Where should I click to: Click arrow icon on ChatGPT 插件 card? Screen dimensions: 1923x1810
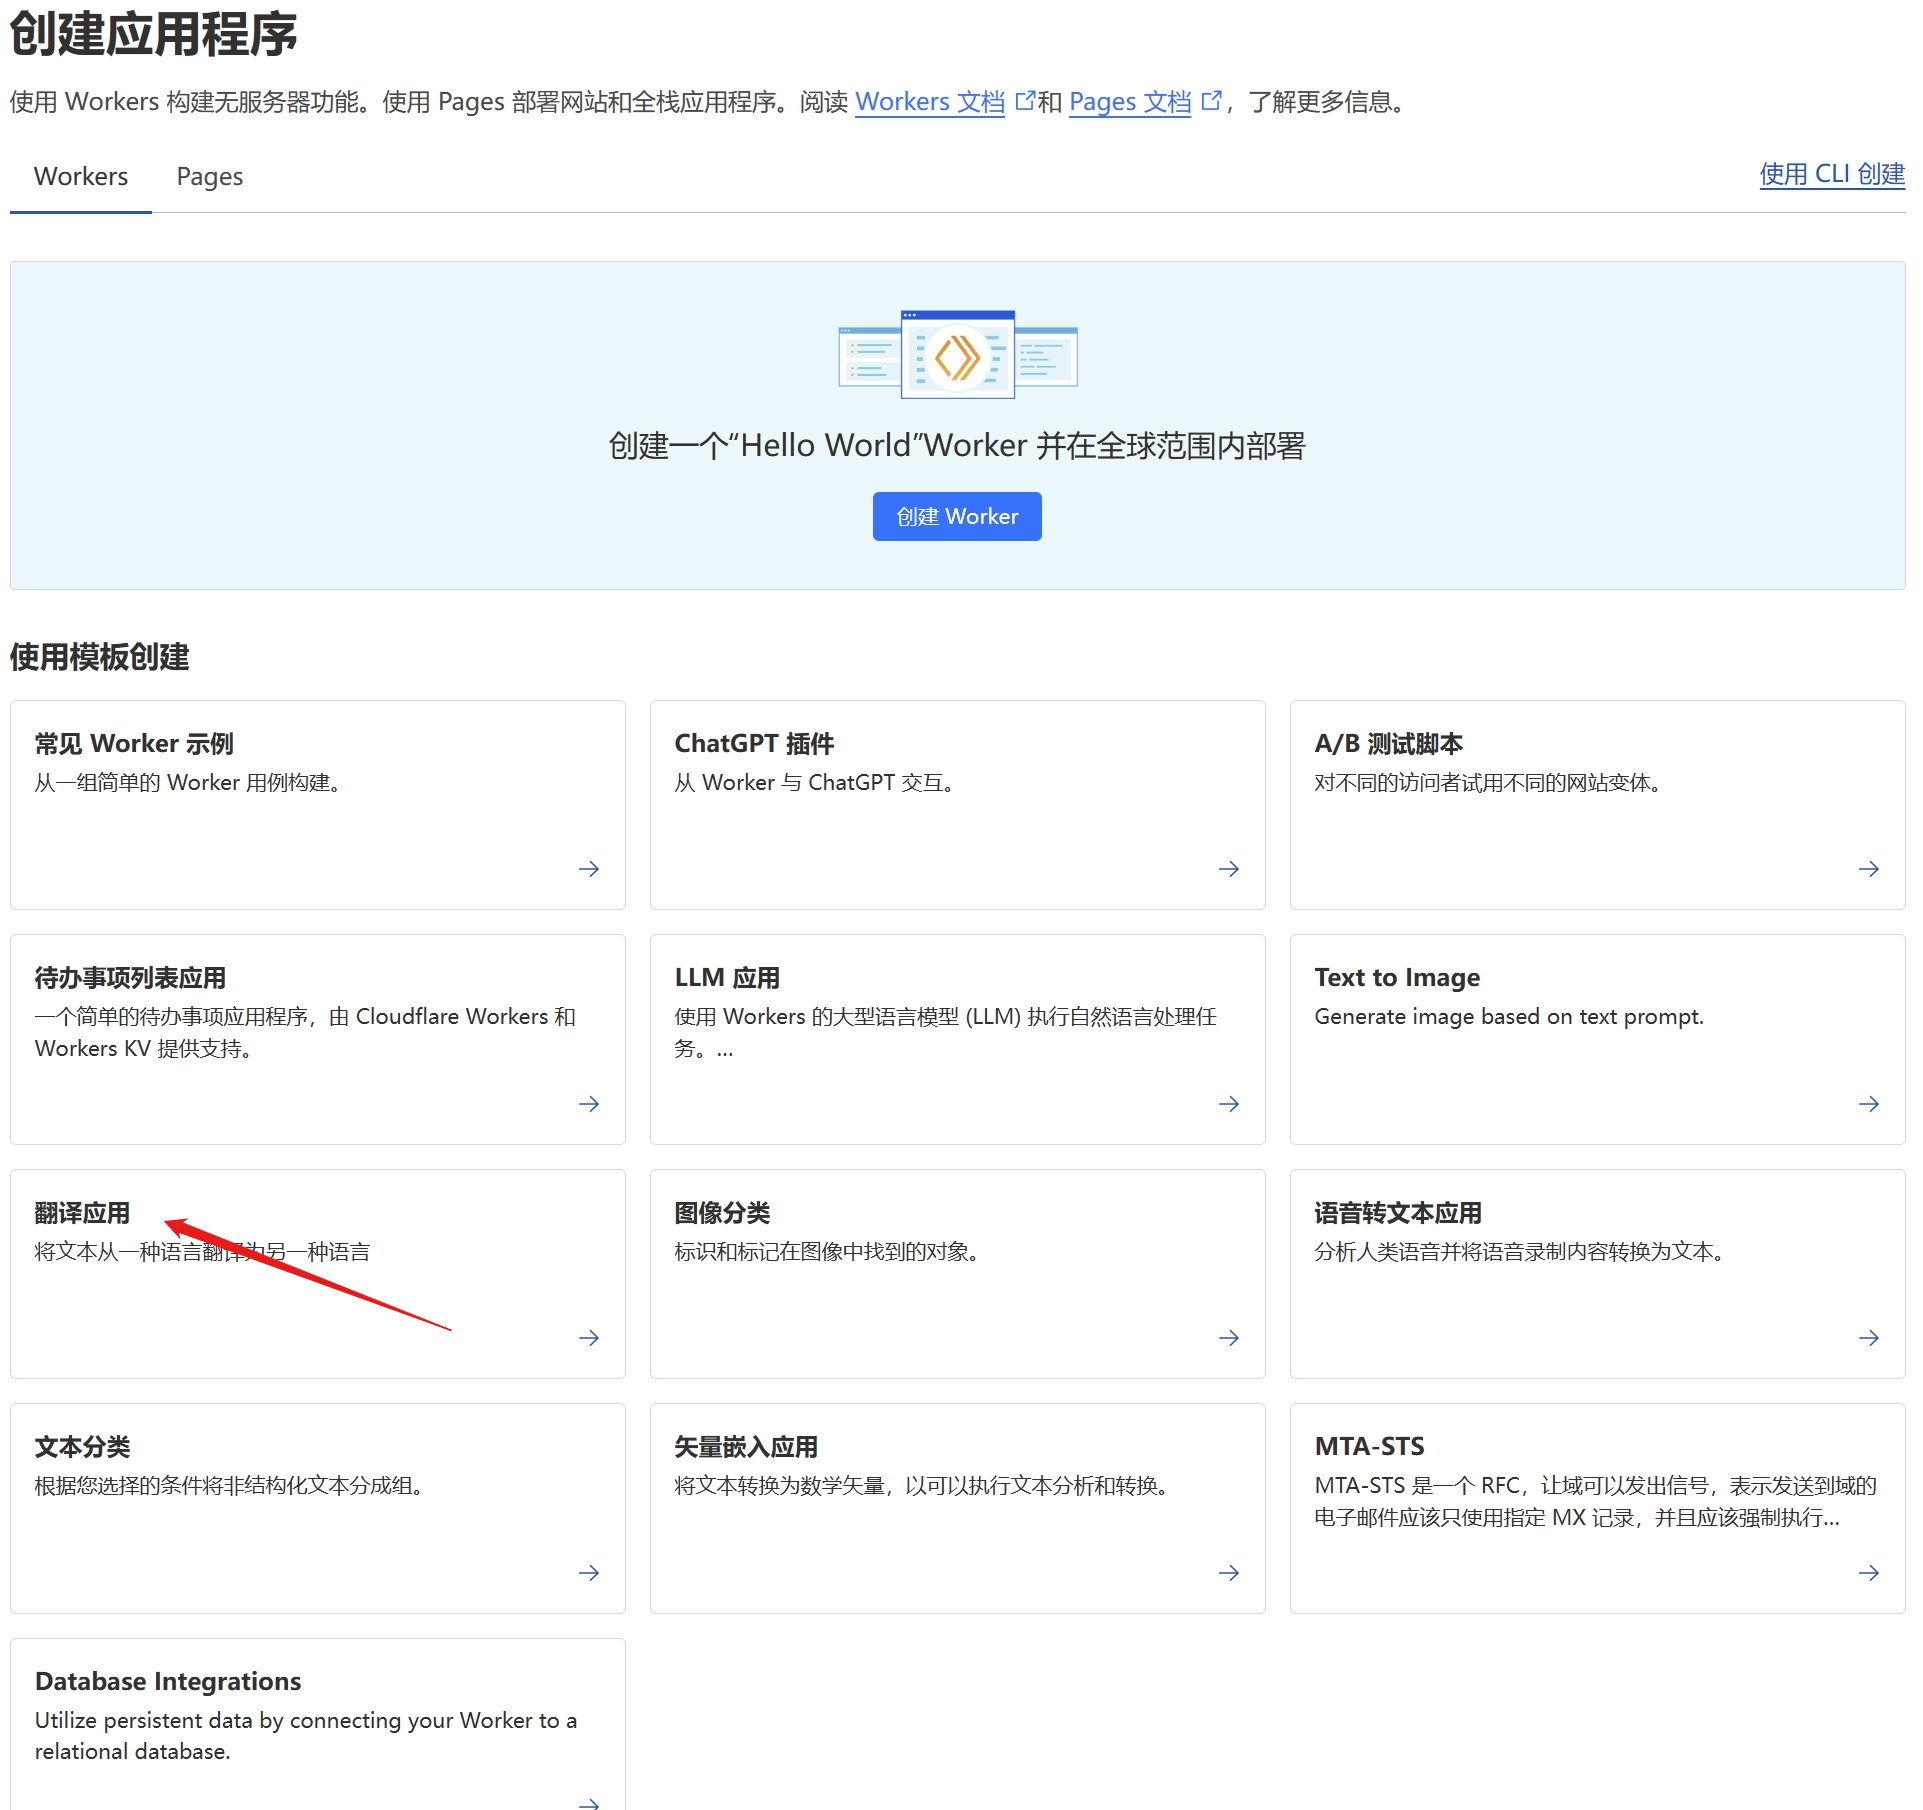pos(1229,869)
